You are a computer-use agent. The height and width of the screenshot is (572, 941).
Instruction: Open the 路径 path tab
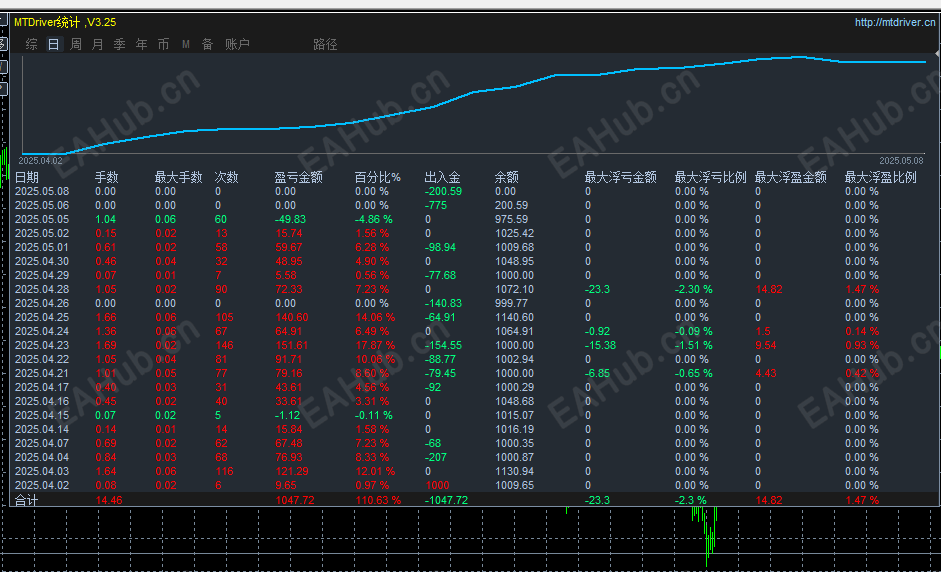tap(325, 44)
